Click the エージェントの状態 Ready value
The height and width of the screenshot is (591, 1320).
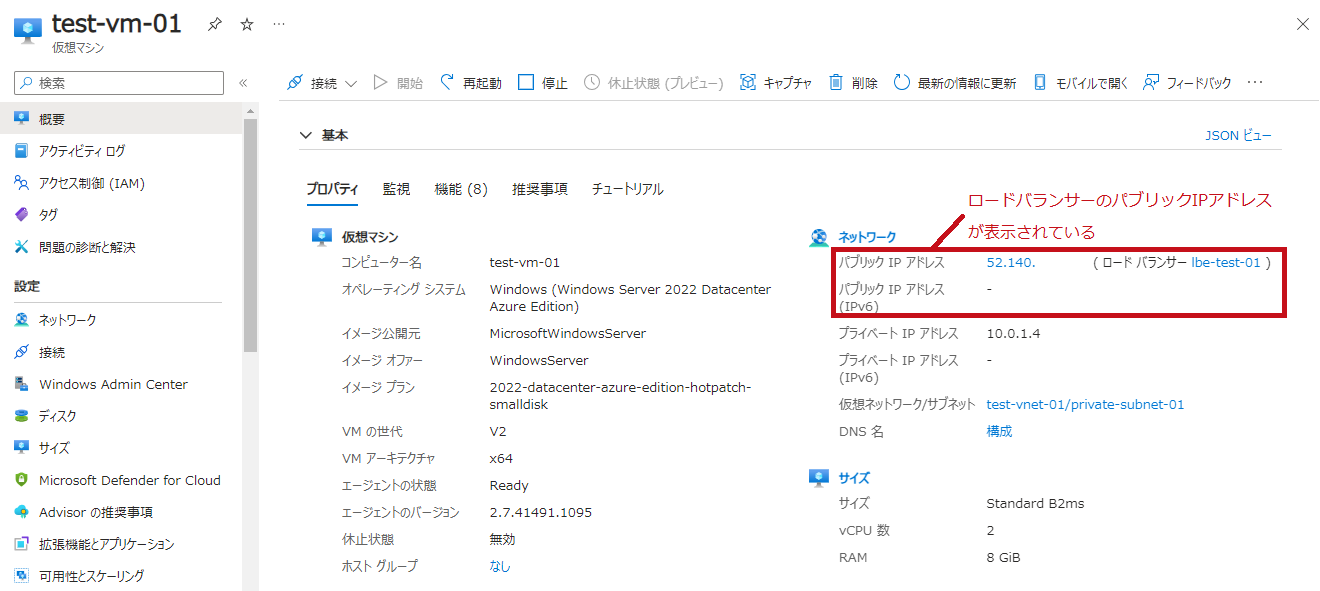point(509,485)
